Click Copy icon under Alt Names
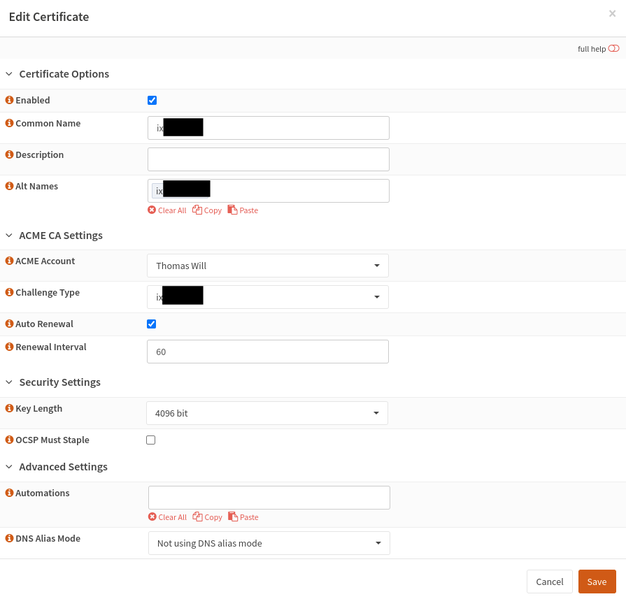 tap(197, 210)
